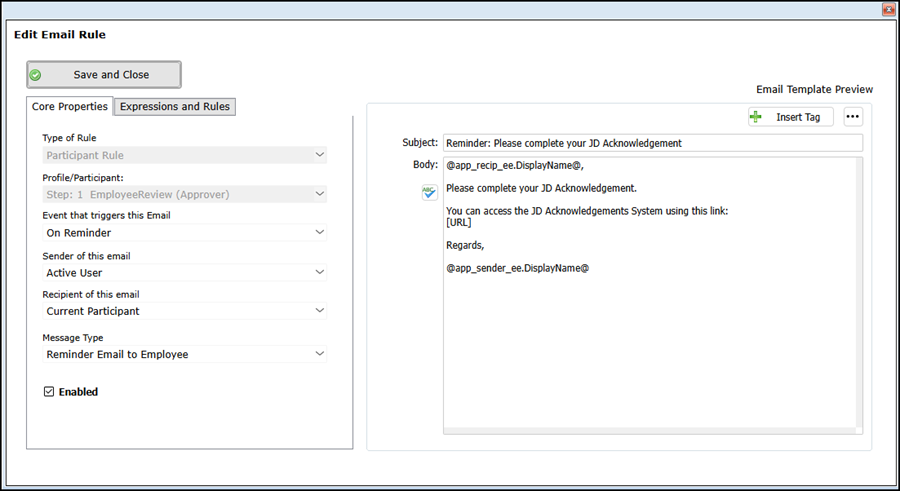
Task: Switch to the Expressions and Rules tab
Action: (x=175, y=107)
